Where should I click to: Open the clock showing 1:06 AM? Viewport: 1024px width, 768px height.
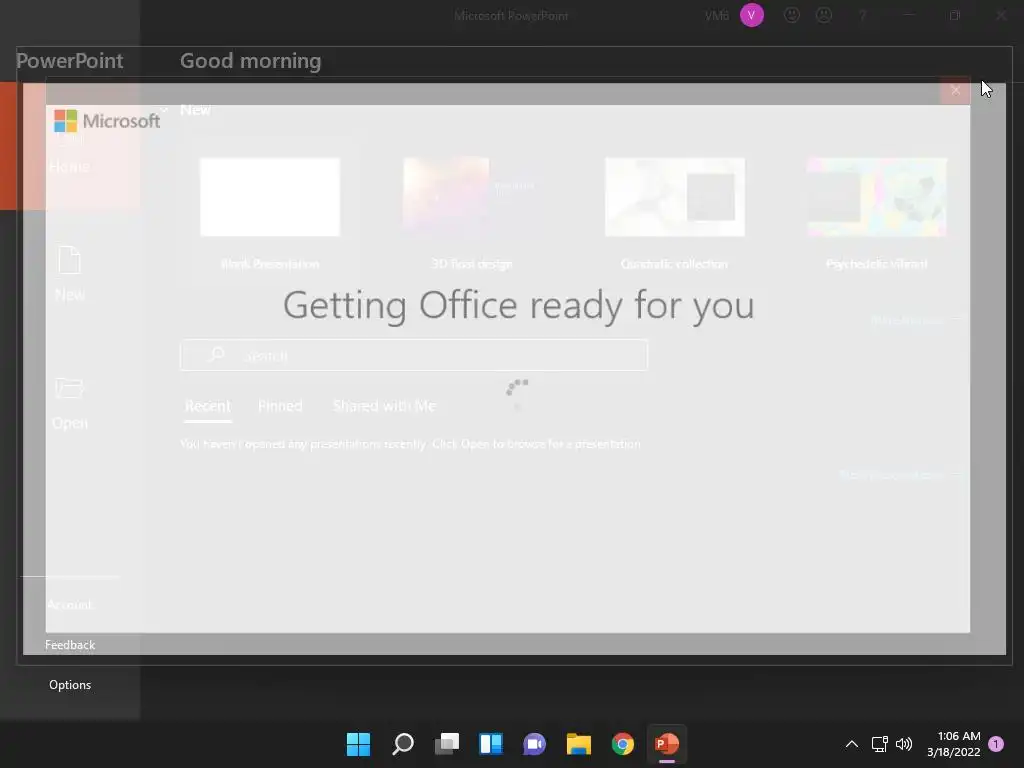point(953,744)
